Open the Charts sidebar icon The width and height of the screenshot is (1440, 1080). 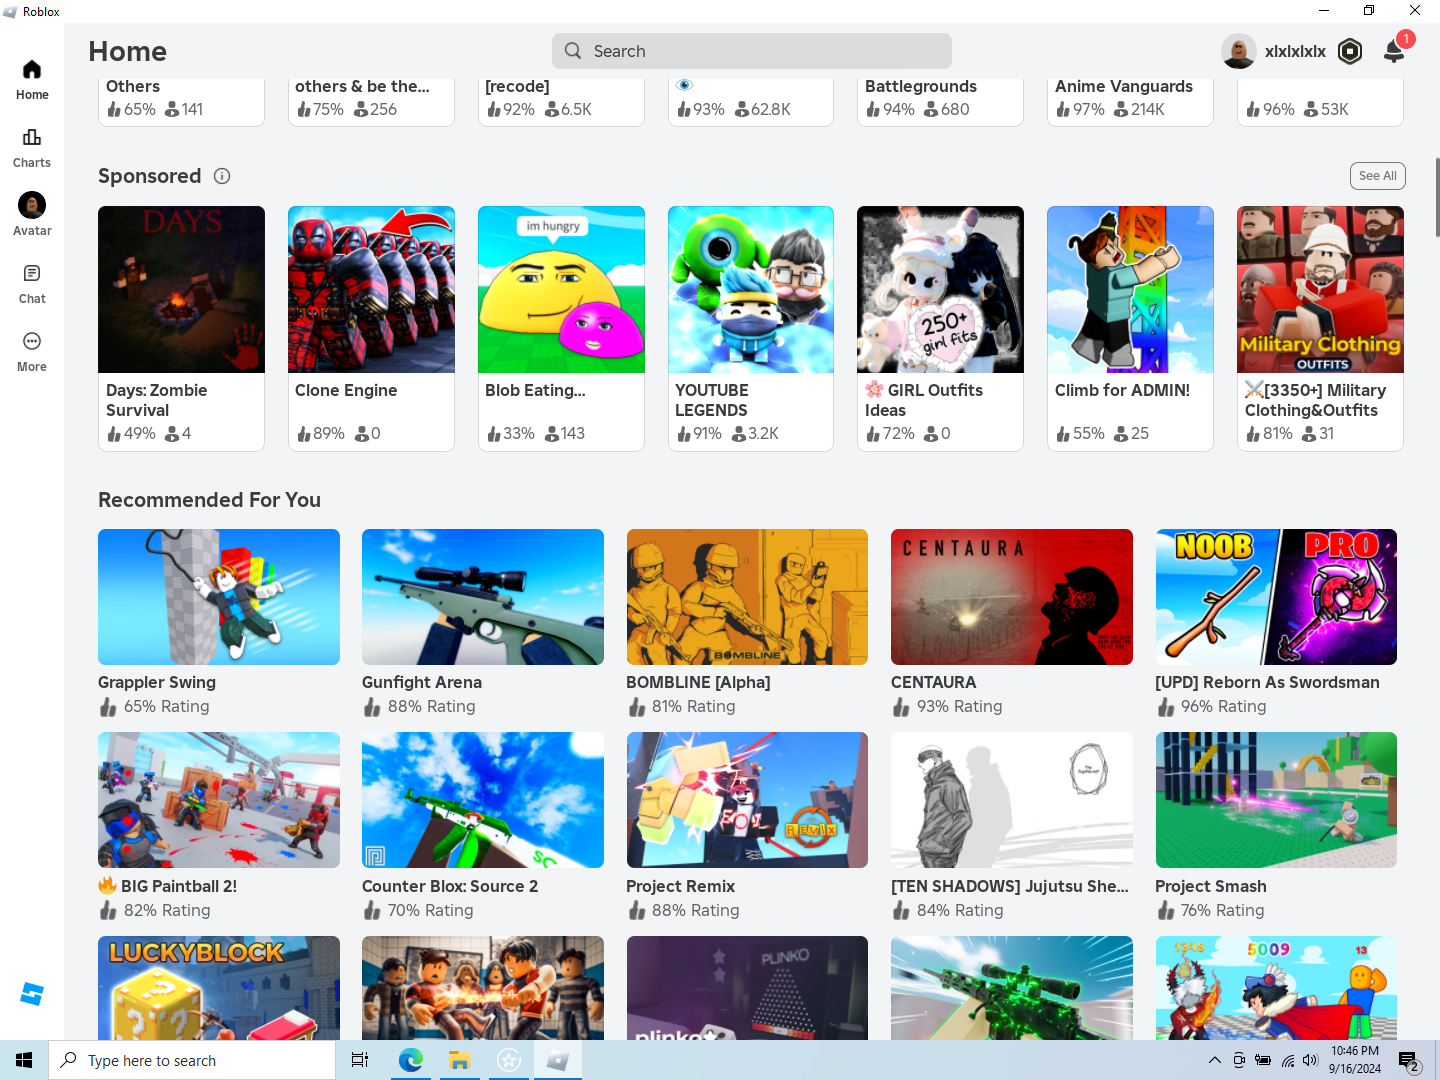coord(32,138)
